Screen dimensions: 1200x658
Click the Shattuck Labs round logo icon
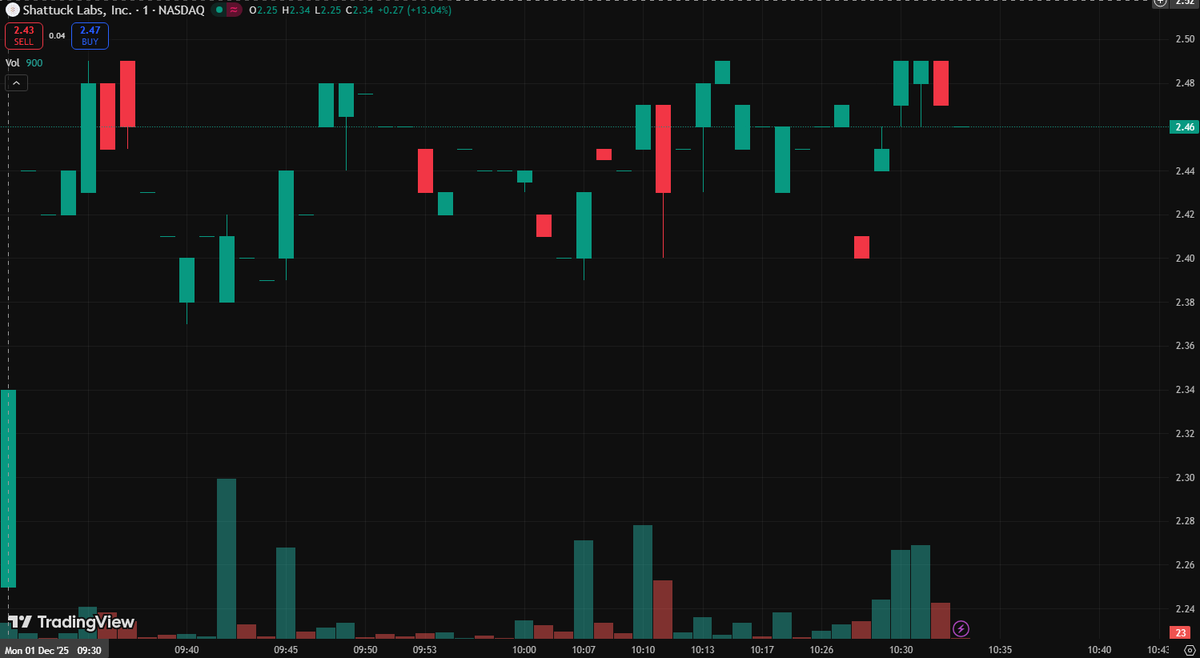pyautogui.click(x=12, y=10)
